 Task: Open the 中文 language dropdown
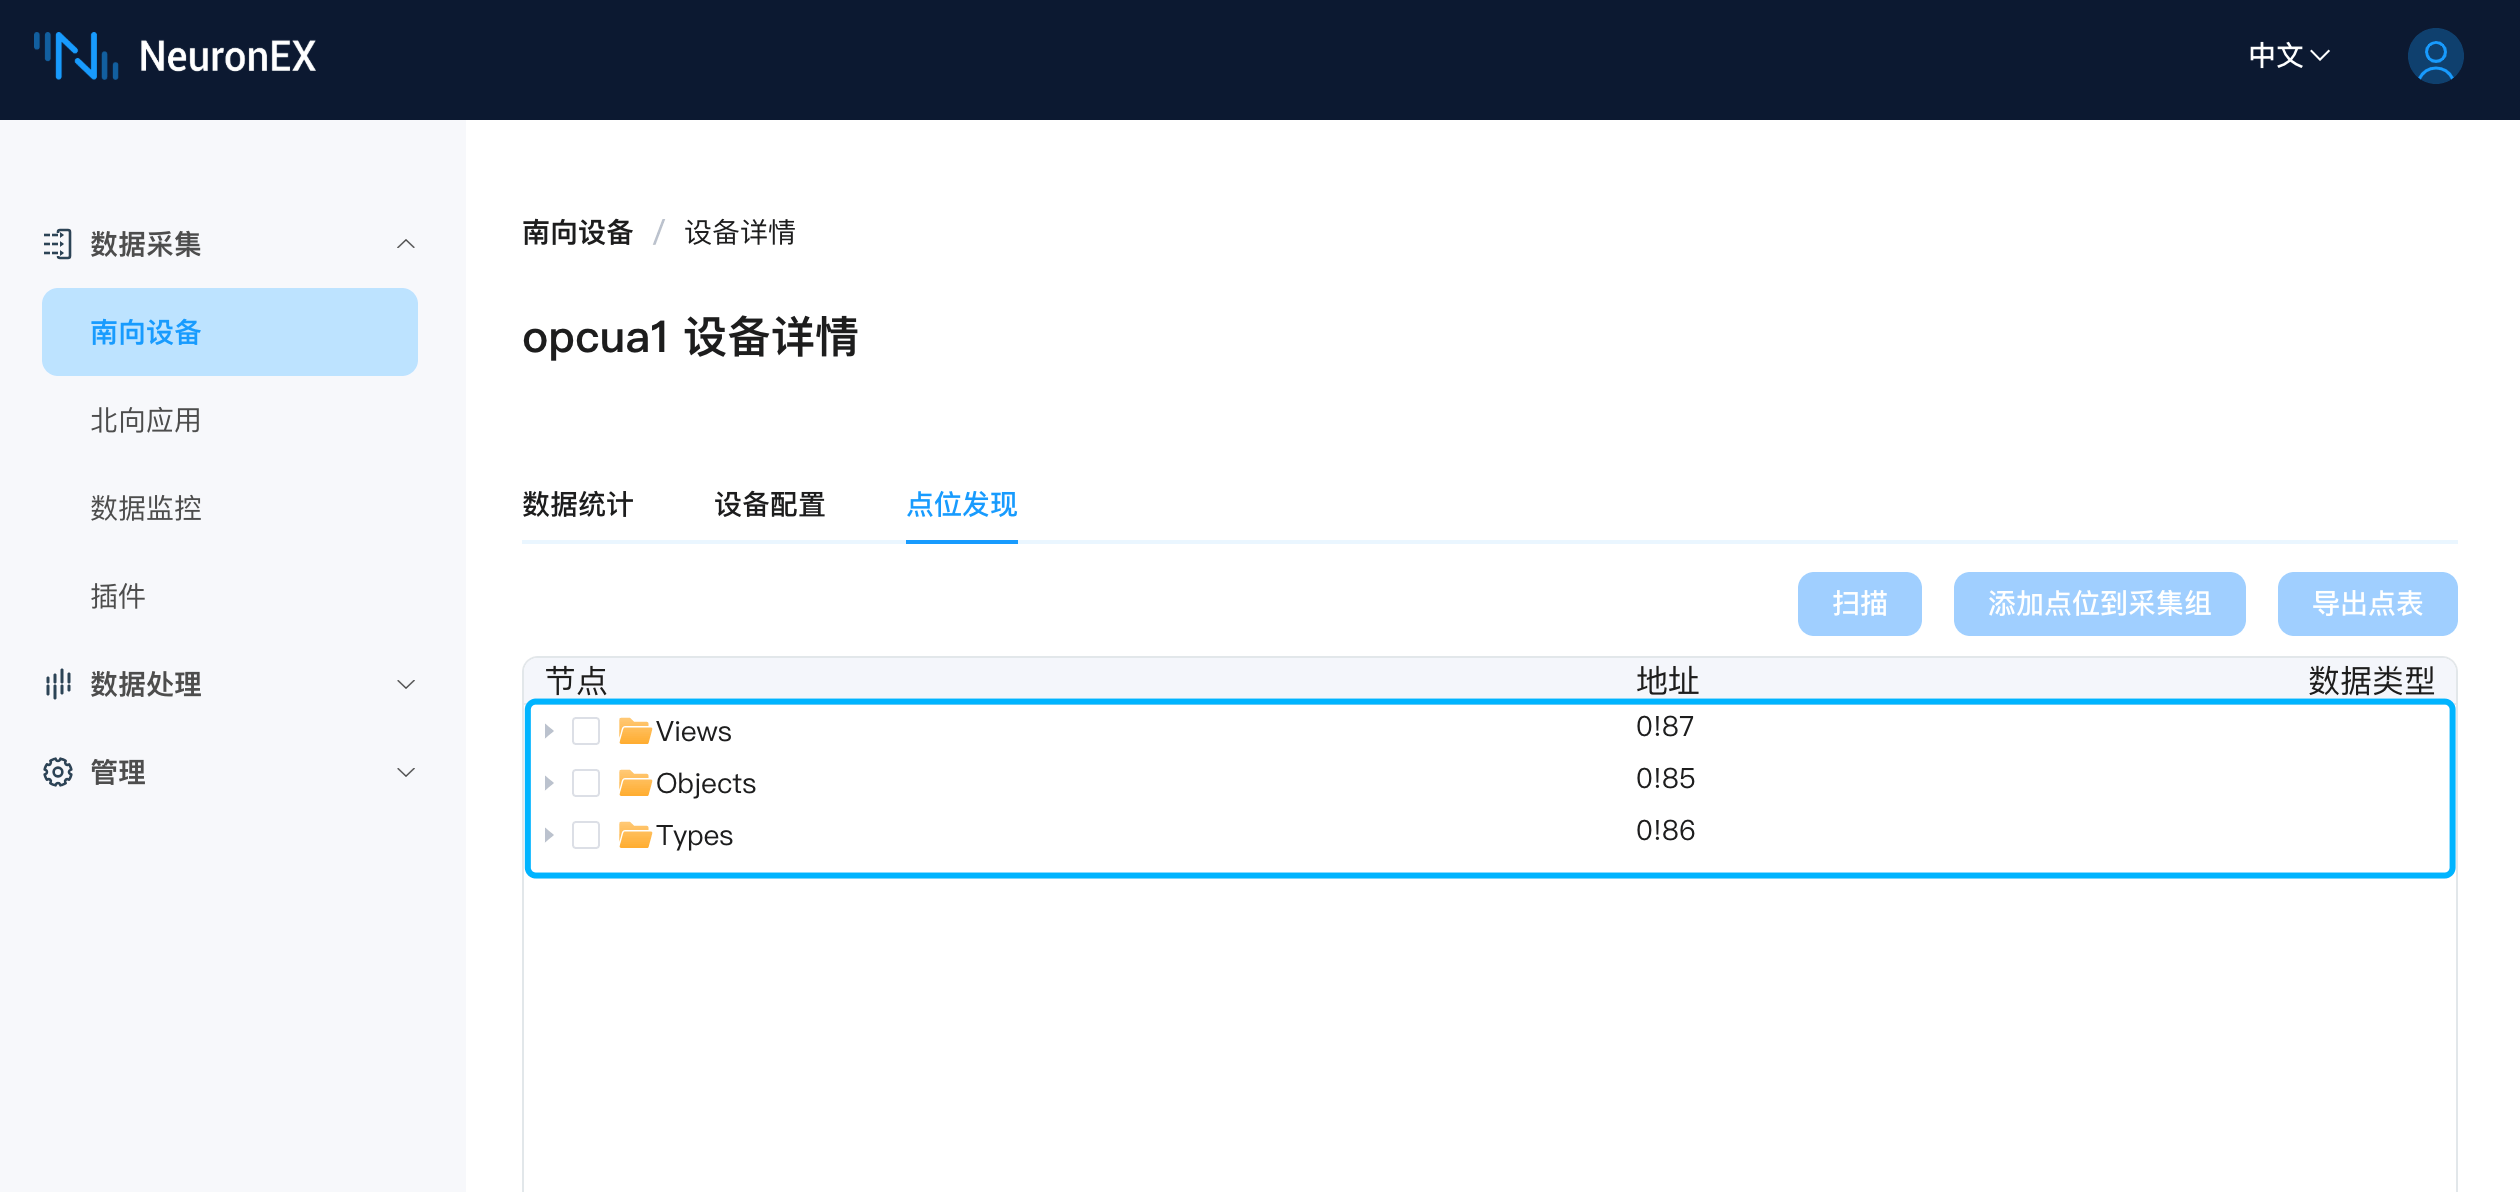point(2289,57)
